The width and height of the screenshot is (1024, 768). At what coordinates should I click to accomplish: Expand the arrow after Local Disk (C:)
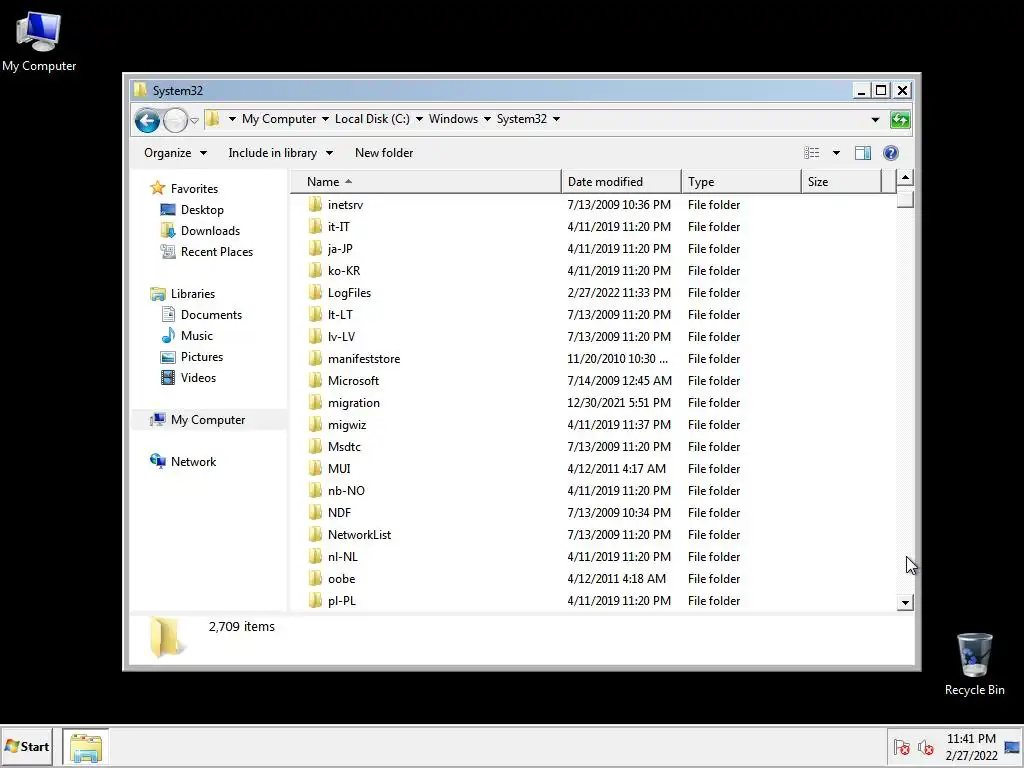(419, 119)
